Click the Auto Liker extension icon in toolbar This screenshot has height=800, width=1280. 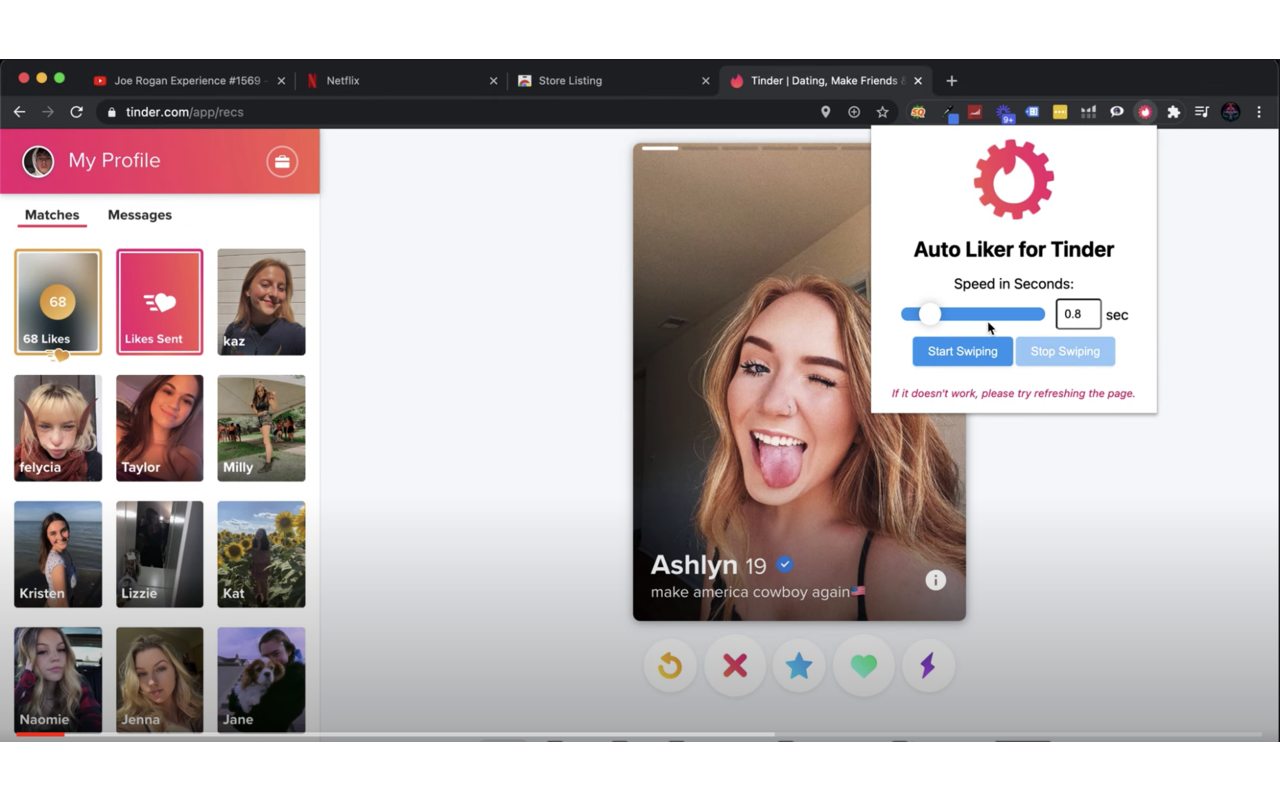[1145, 112]
